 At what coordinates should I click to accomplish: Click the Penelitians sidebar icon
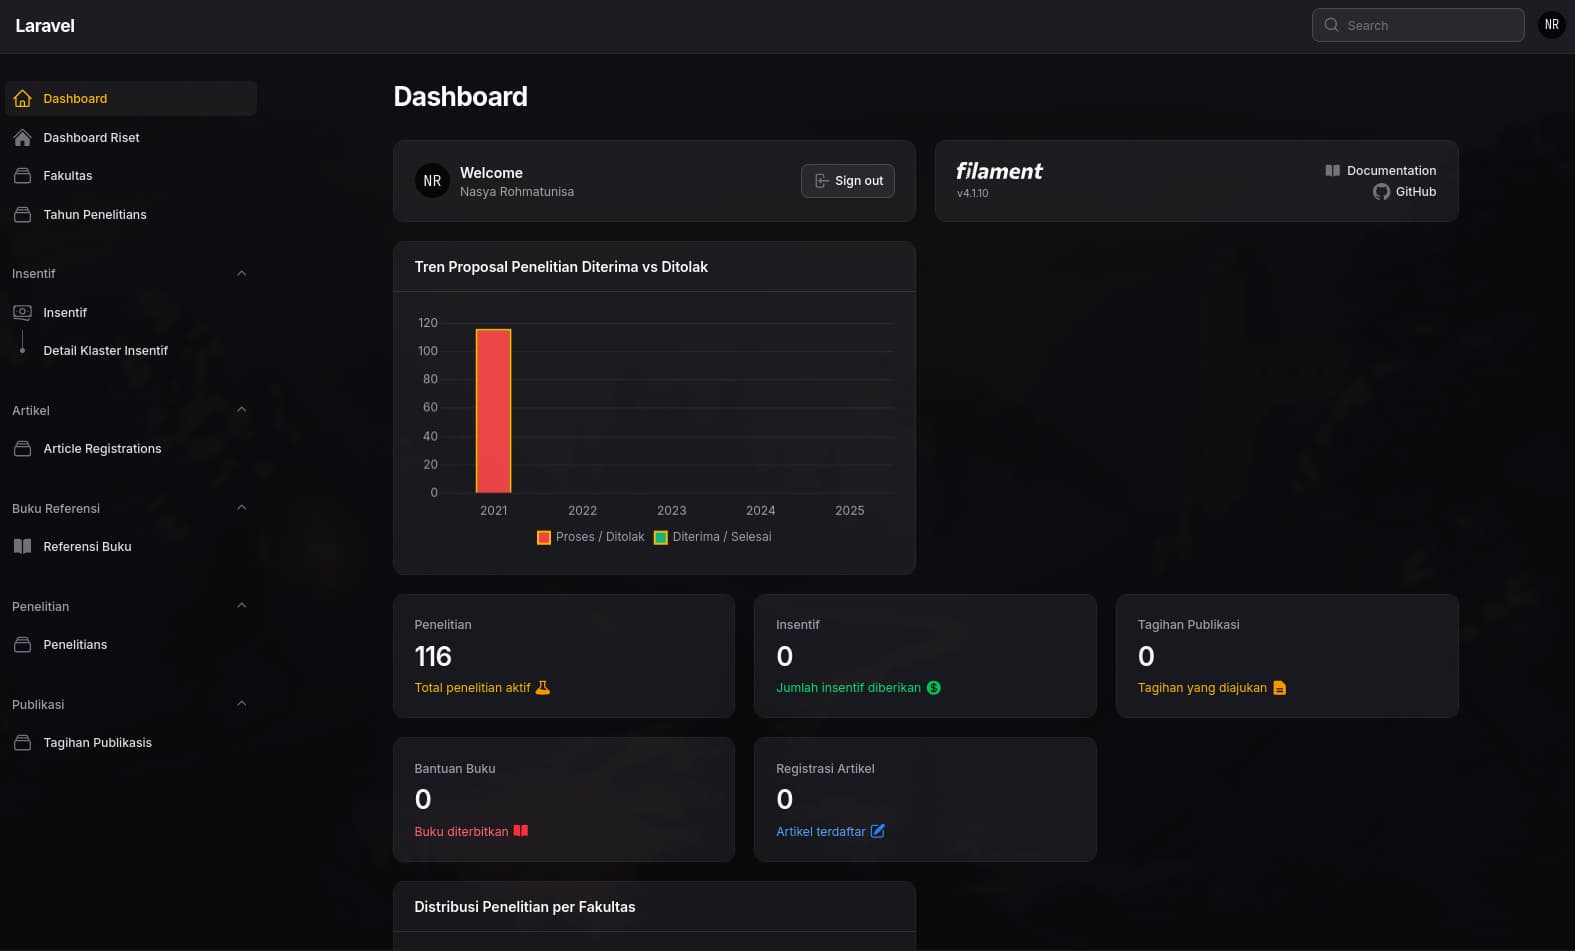22,644
